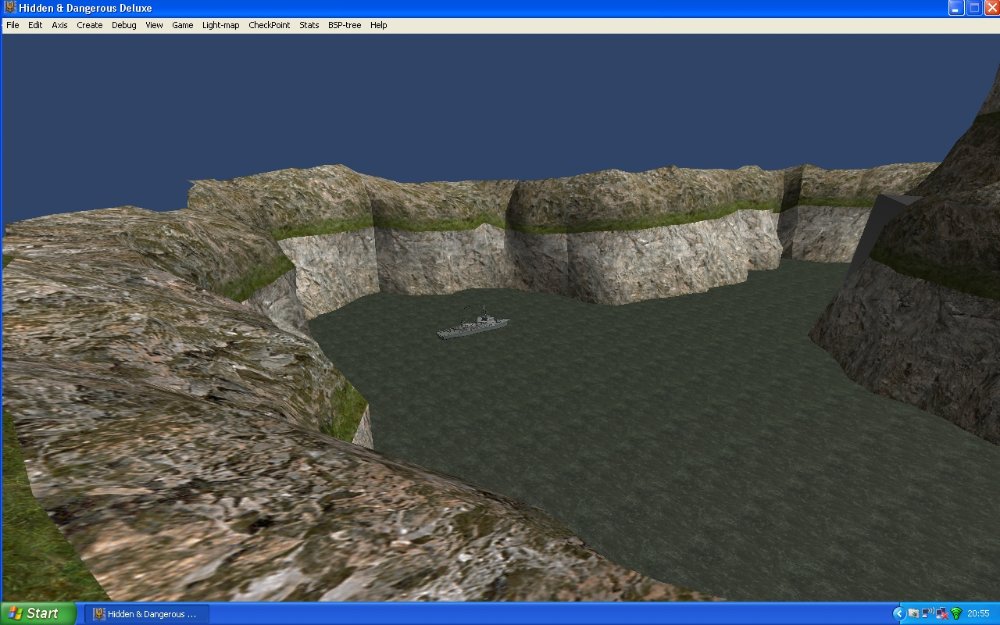Open the View menu
1000x625 pixels.
pyautogui.click(x=154, y=25)
